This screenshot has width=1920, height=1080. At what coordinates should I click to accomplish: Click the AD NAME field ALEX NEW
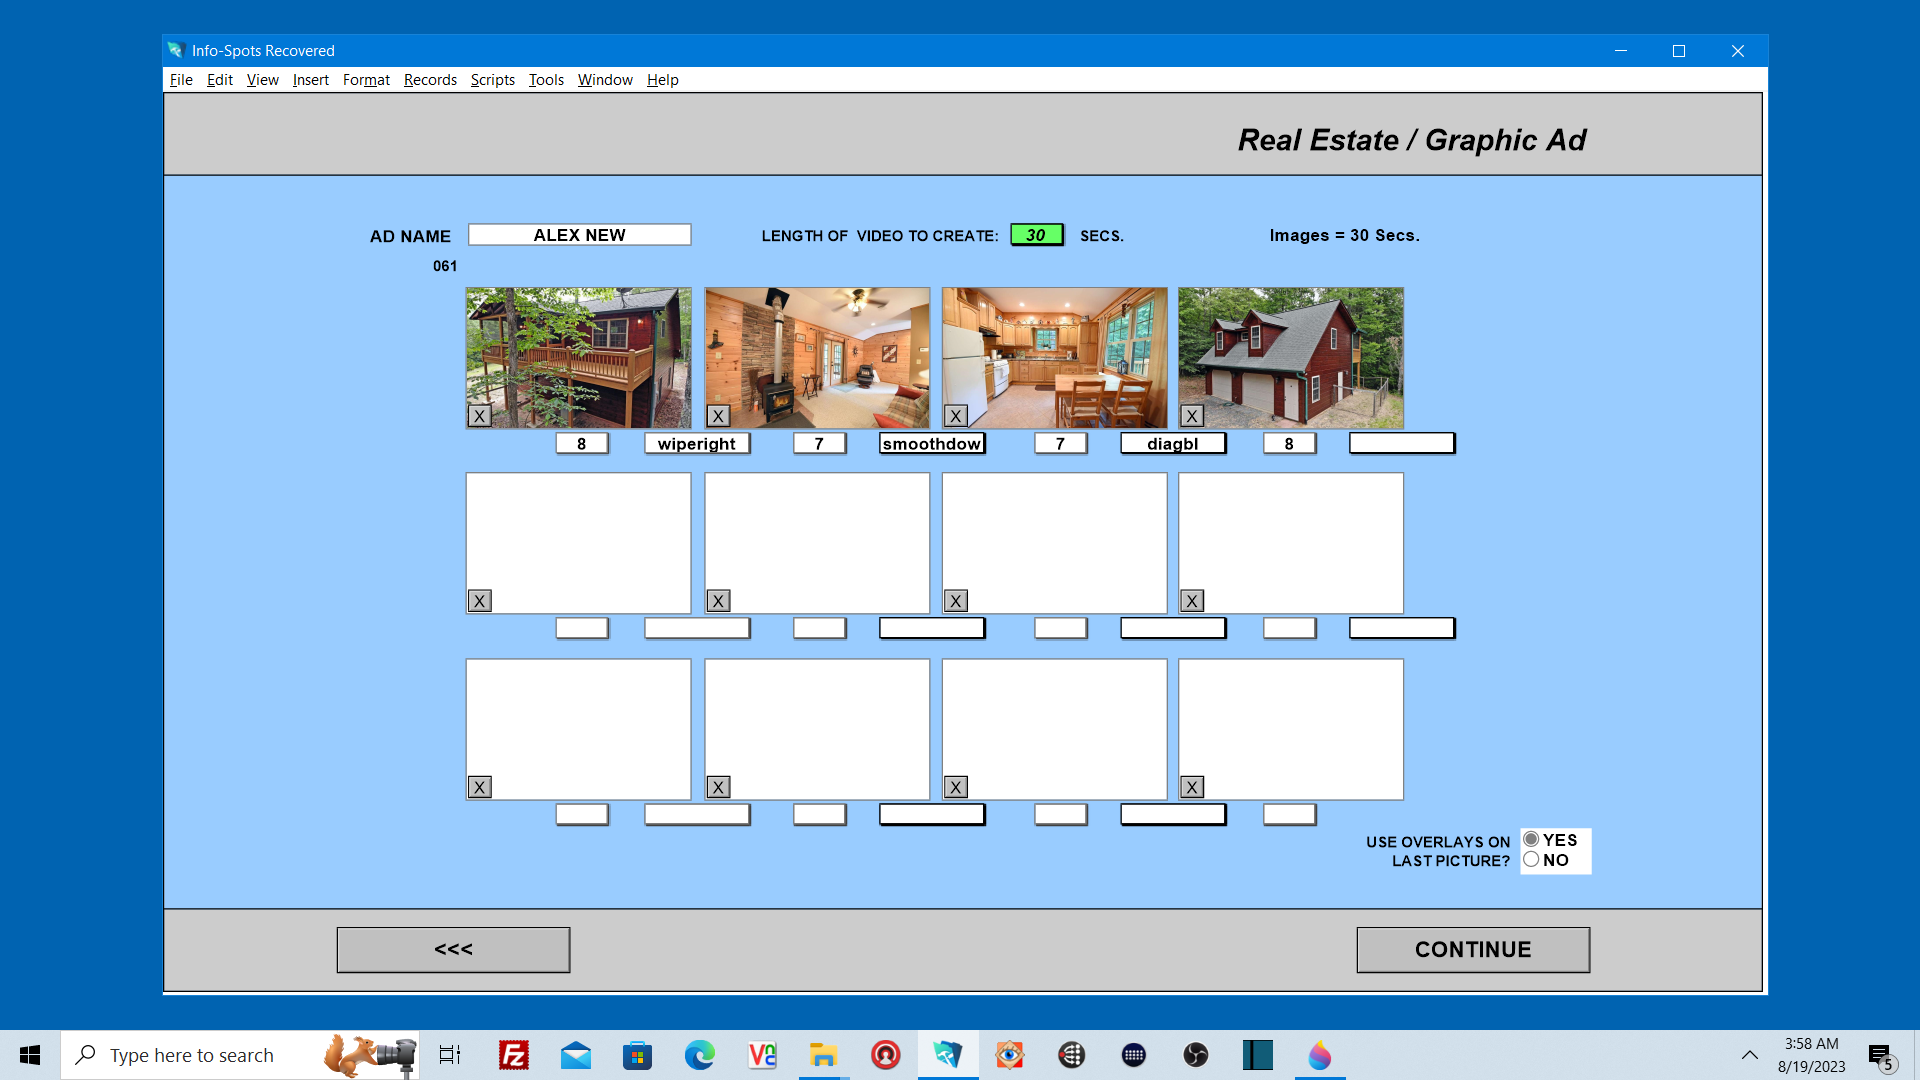pos(579,235)
